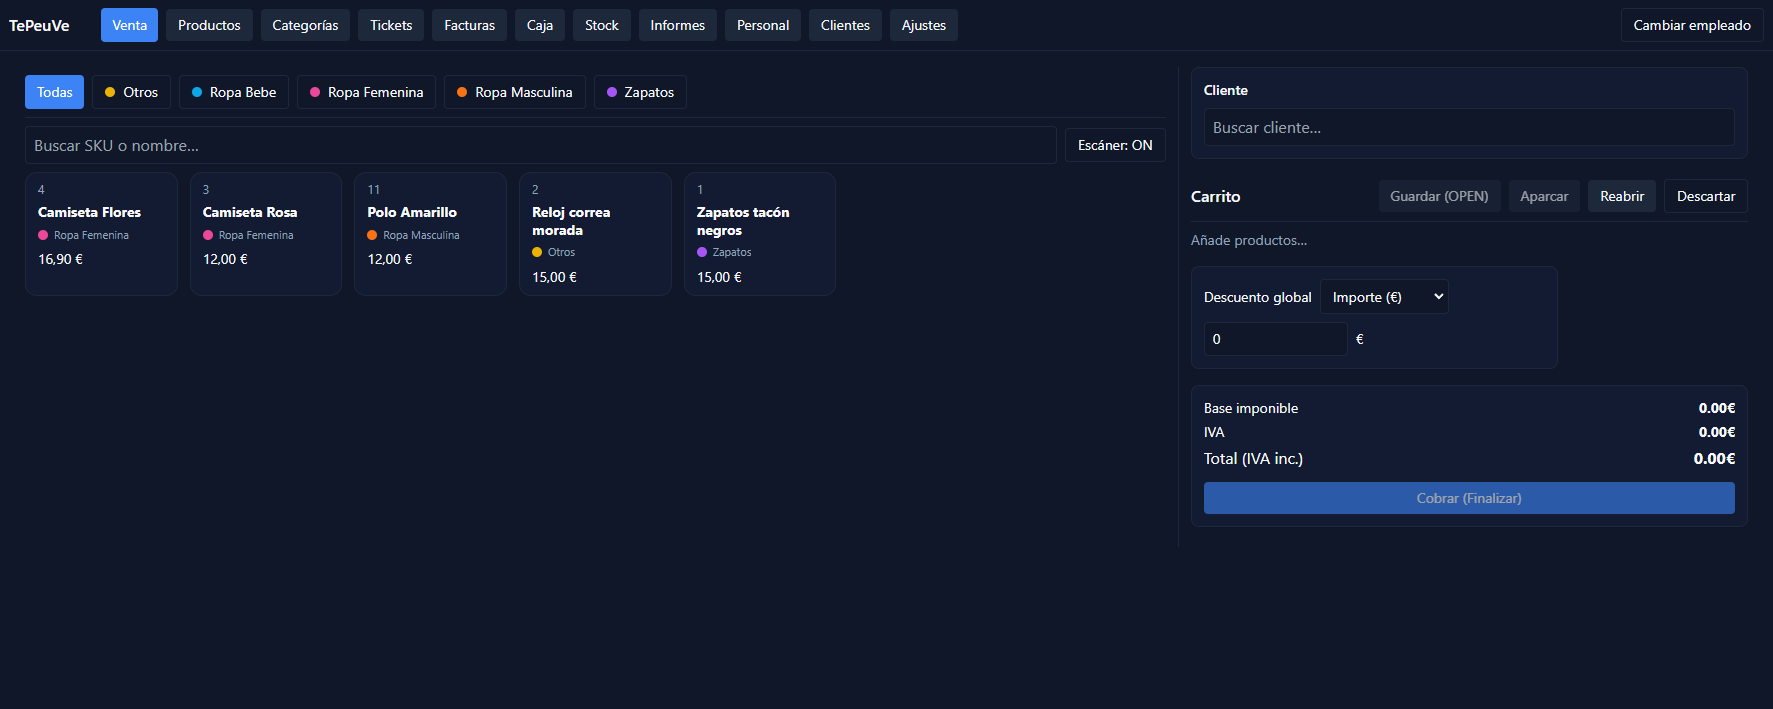Click the Cobrar (Finalizar) button

tap(1468, 498)
